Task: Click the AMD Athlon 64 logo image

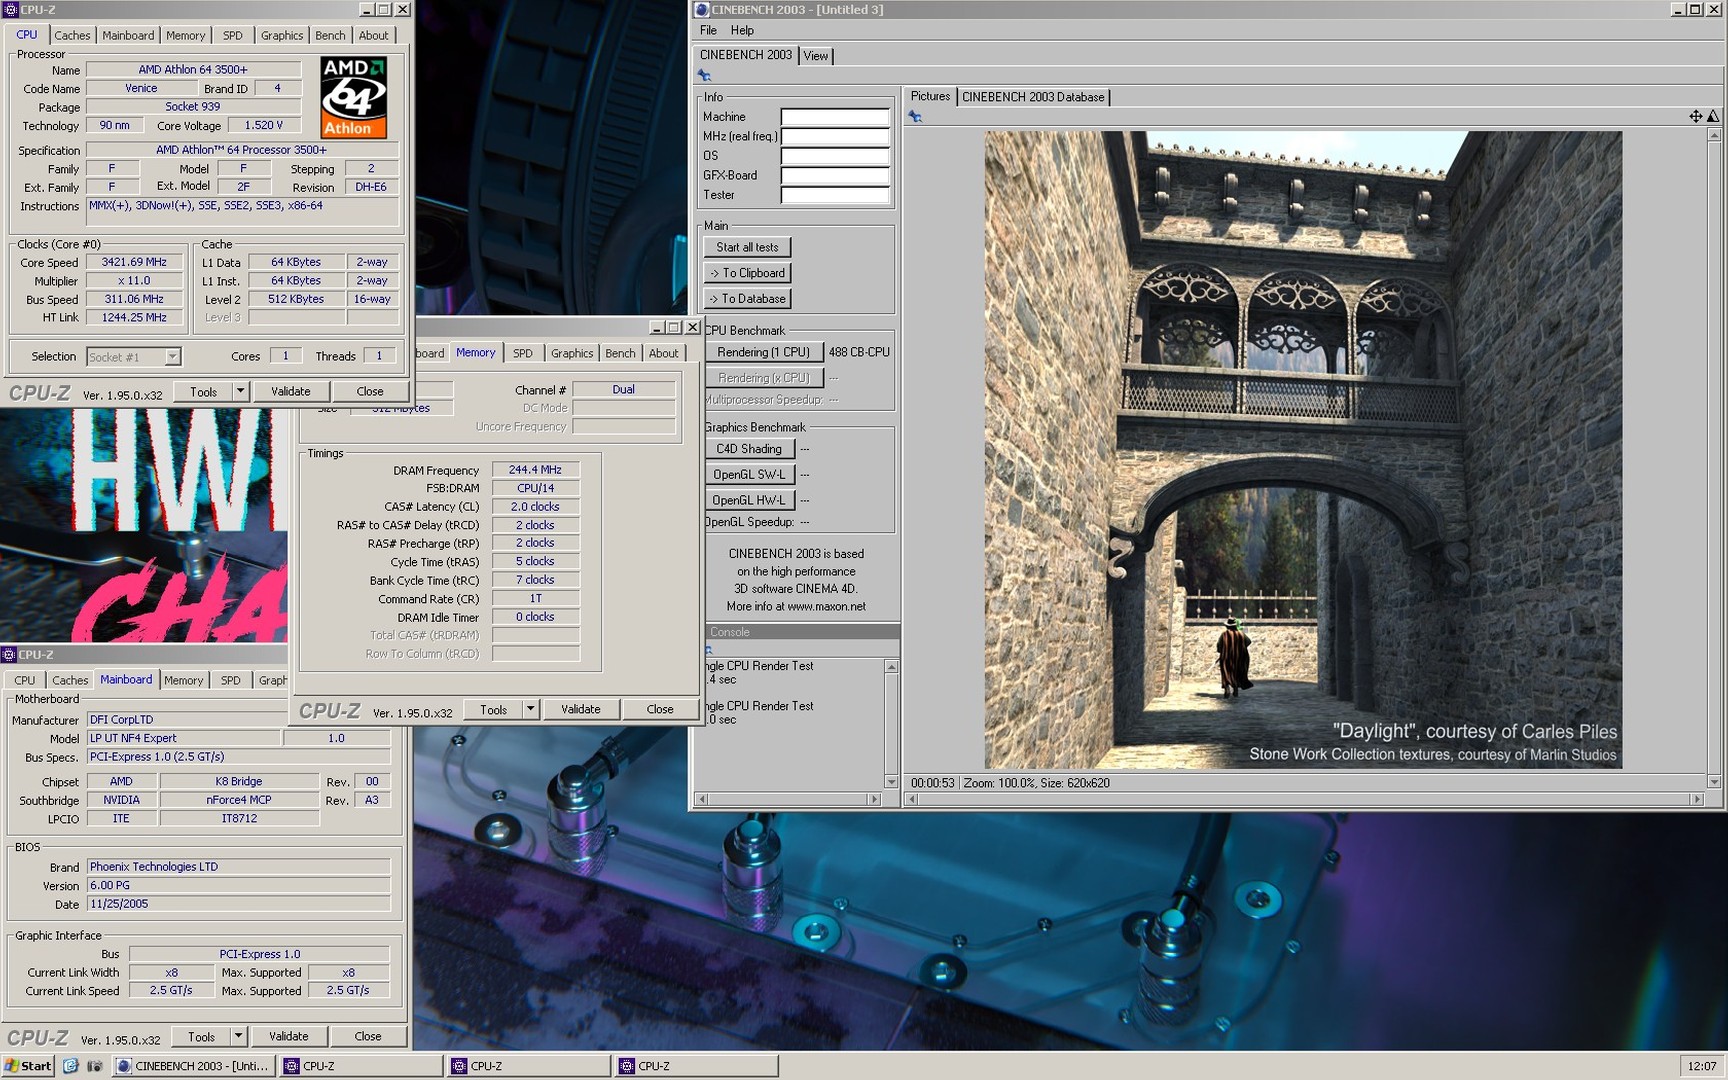Action: tap(353, 97)
